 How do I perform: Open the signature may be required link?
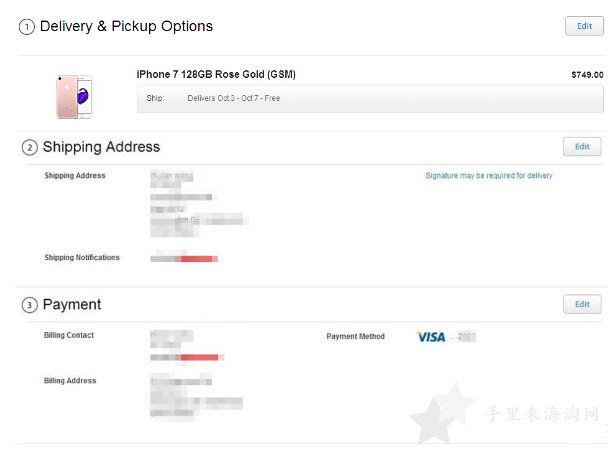[489, 176]
